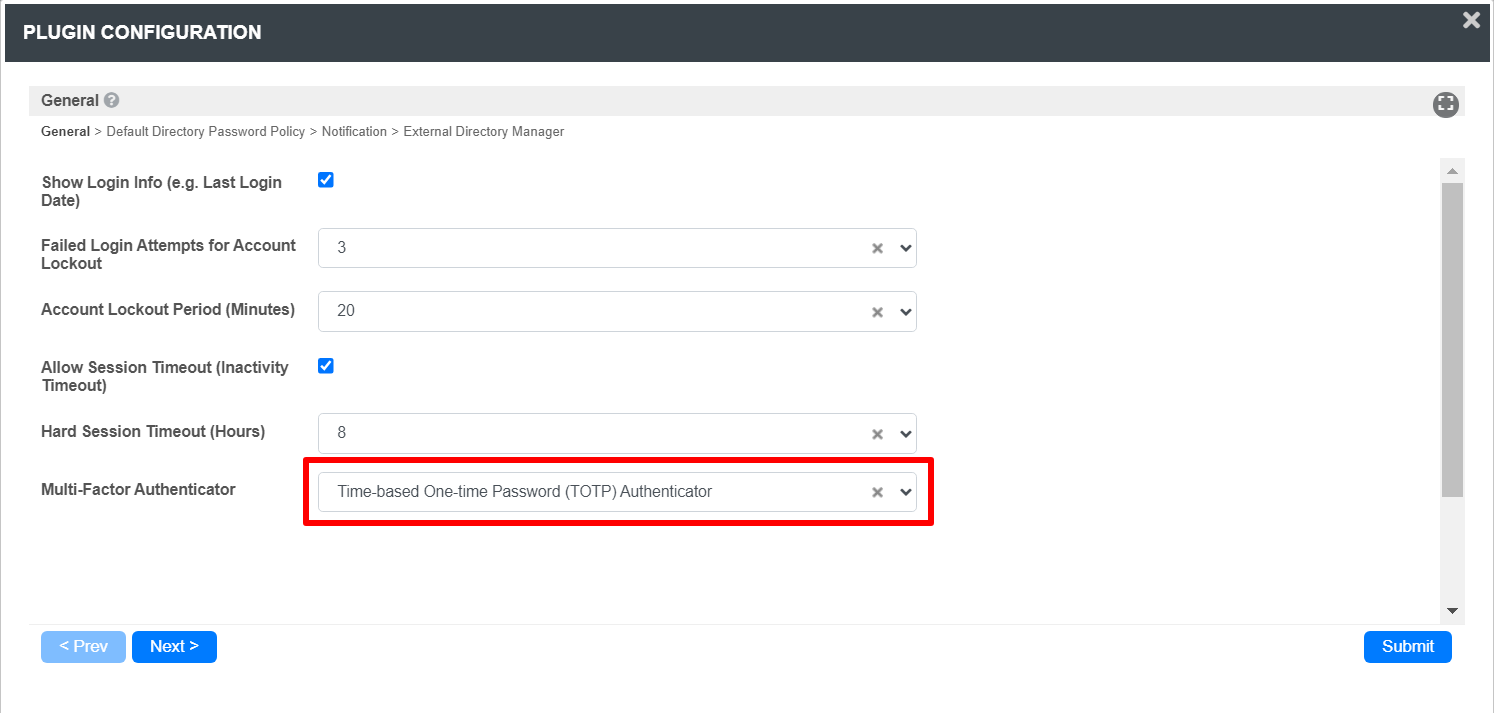Expand Hard Session Timeout dropdown arrow

click(x=906, y=434)
